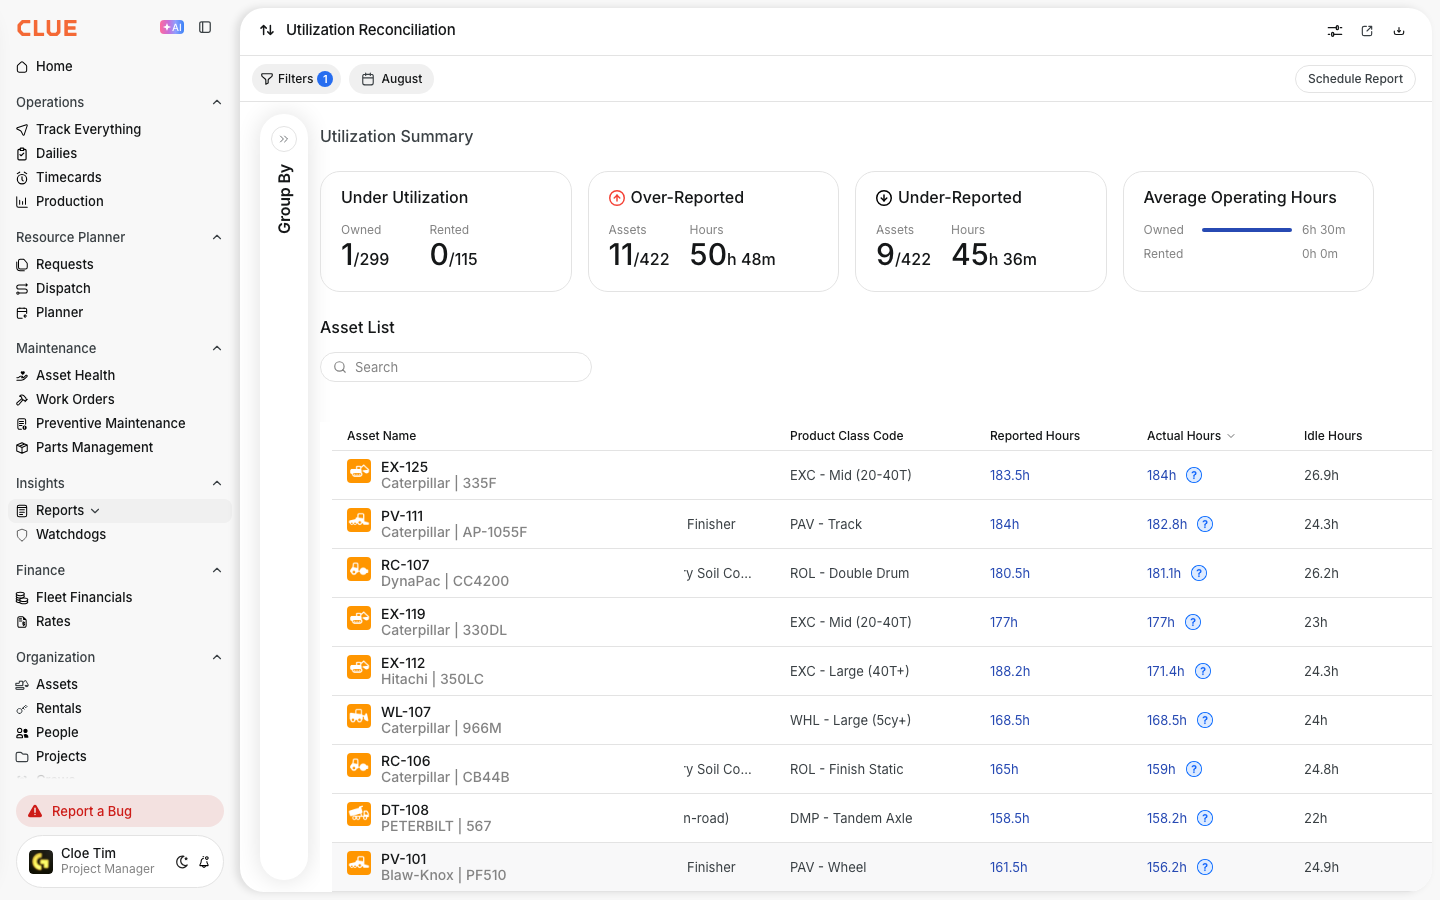Collapse the Resource Planner section
Screen dimensions: 1440x900
tap(217, 237)
